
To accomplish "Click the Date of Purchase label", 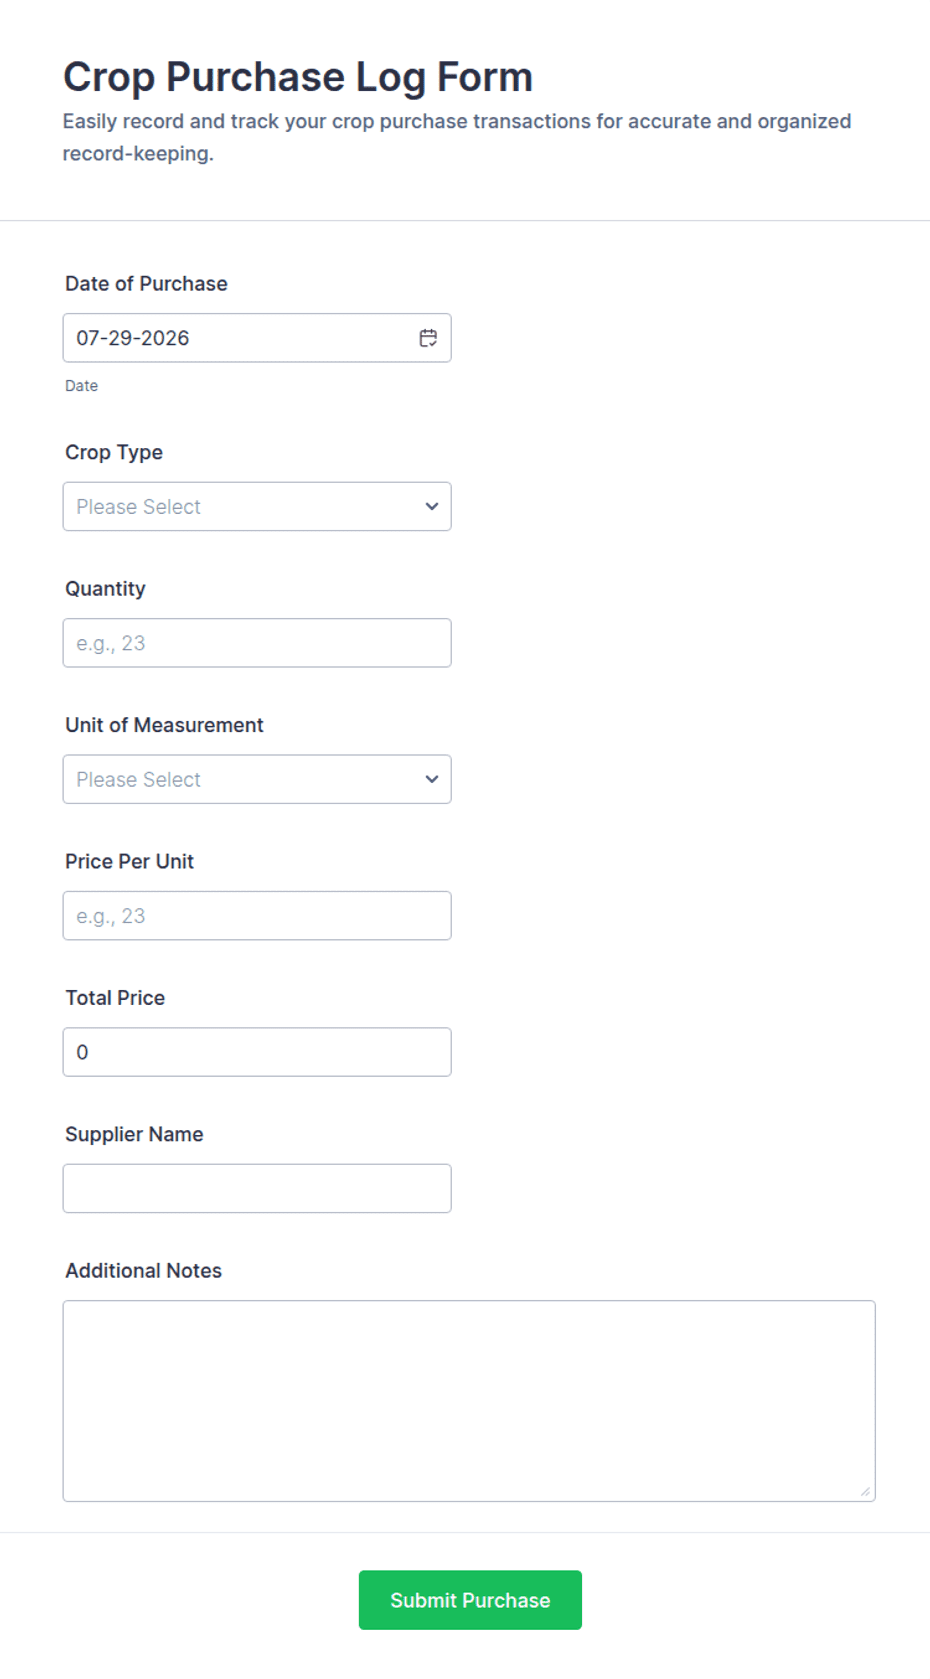I will coord(146,284).
